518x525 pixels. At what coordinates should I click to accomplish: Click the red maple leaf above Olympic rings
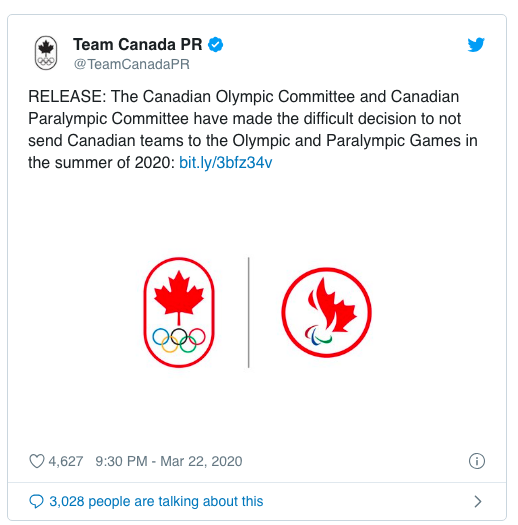(x=179, y=297)
